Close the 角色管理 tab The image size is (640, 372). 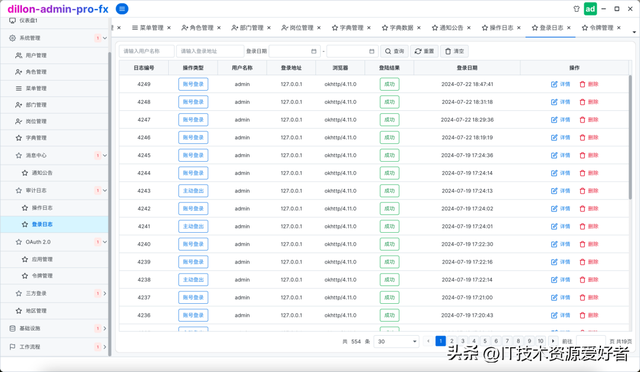[x=219, y=28]
